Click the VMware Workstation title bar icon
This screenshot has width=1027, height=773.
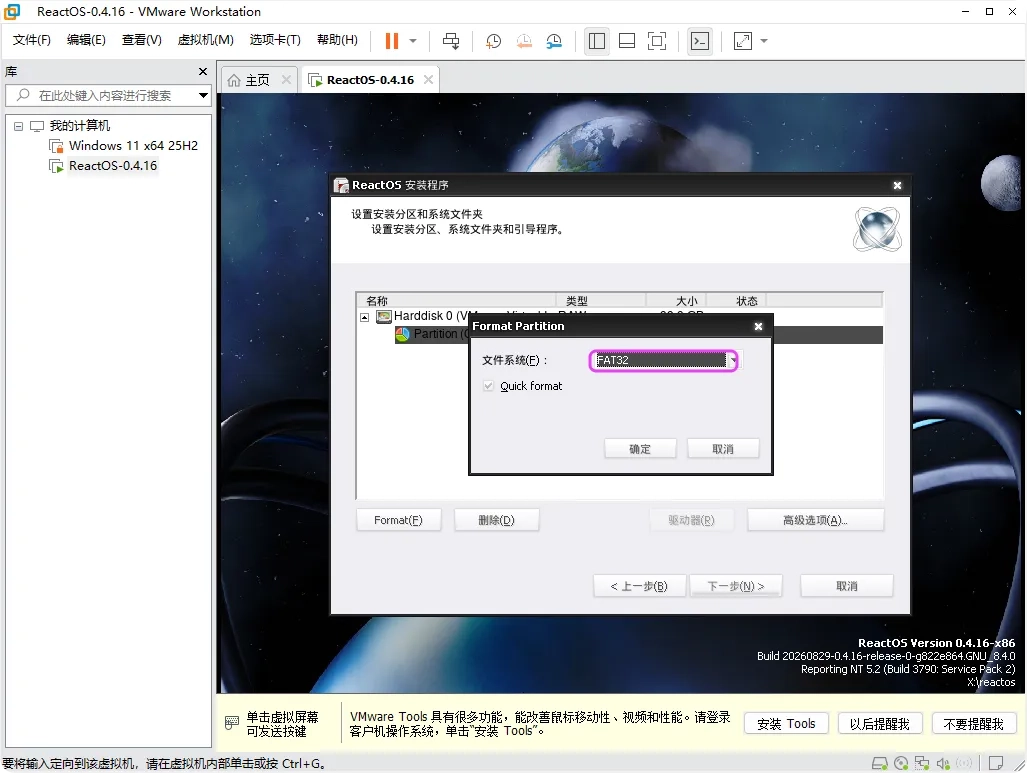(12, 11)
